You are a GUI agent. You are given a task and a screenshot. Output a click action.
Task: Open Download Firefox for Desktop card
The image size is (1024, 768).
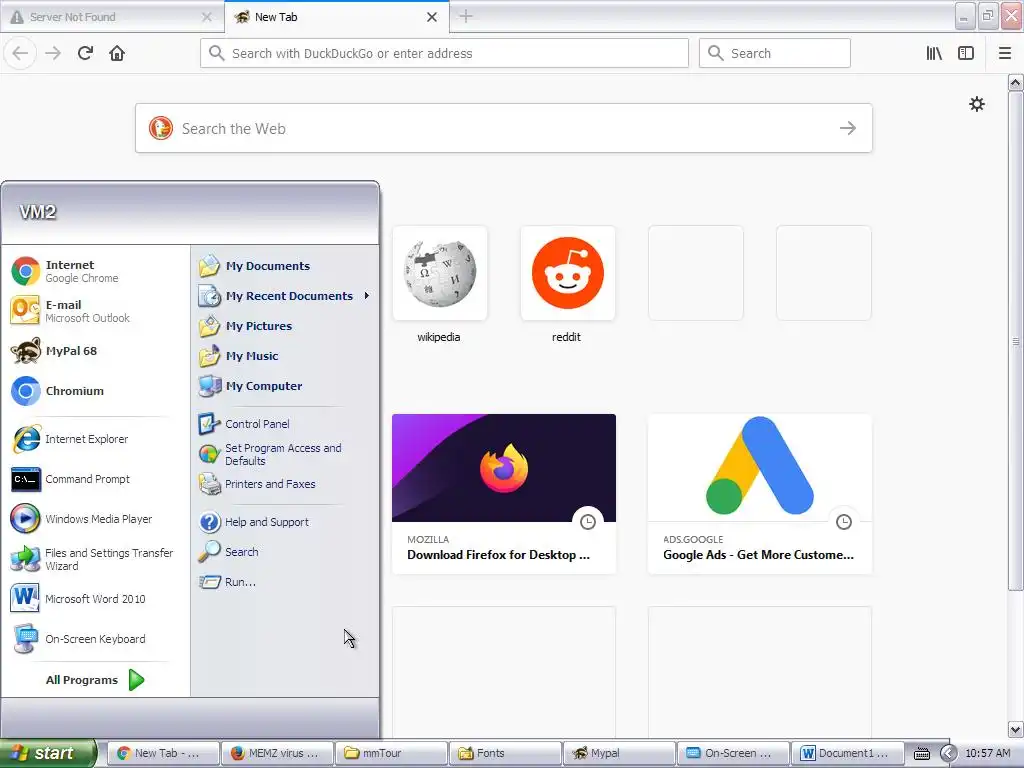pos(504,494)
